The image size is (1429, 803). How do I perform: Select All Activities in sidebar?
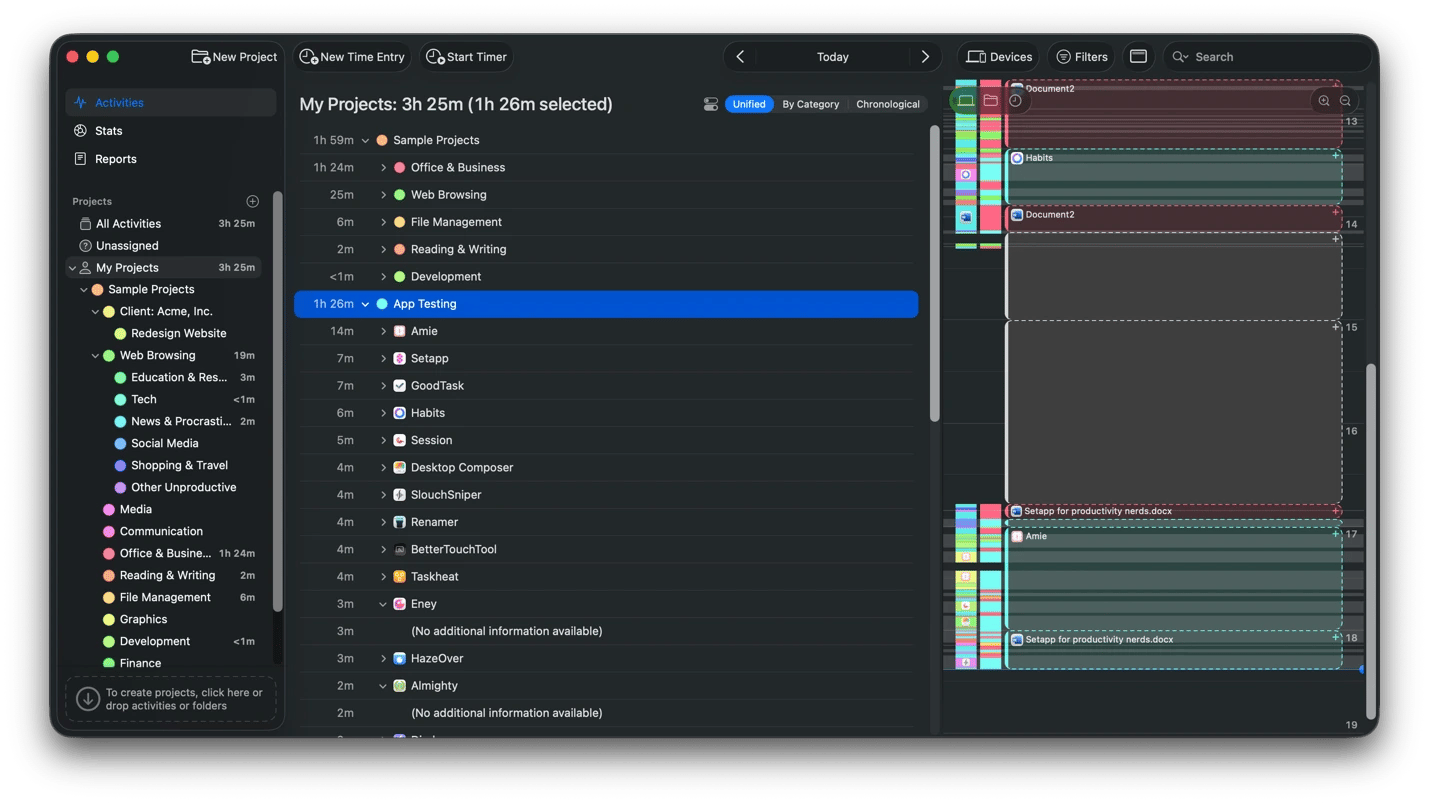pyautogui.click(x=165, y=224)
